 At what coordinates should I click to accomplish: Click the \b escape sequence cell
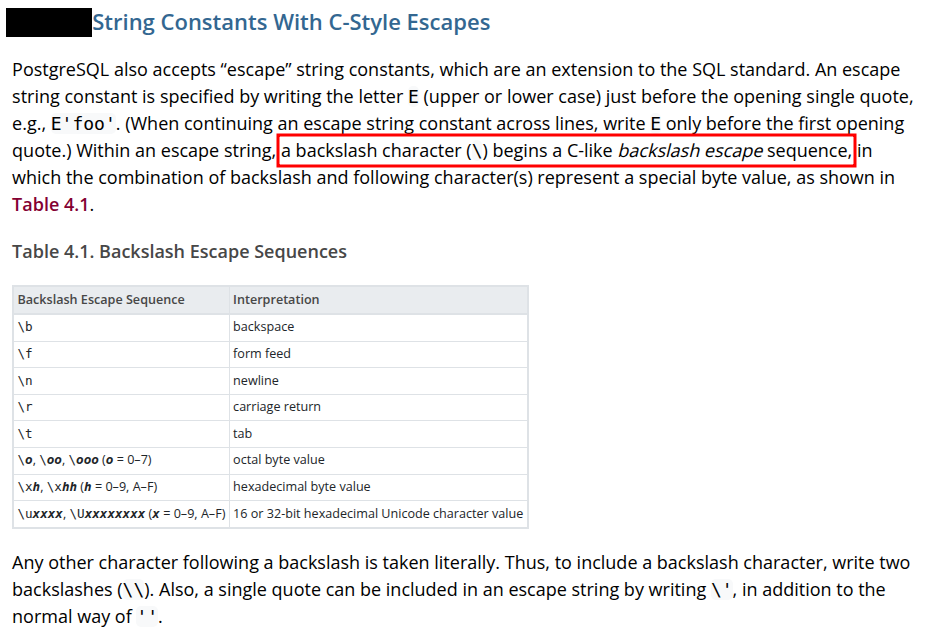(26, 327)
